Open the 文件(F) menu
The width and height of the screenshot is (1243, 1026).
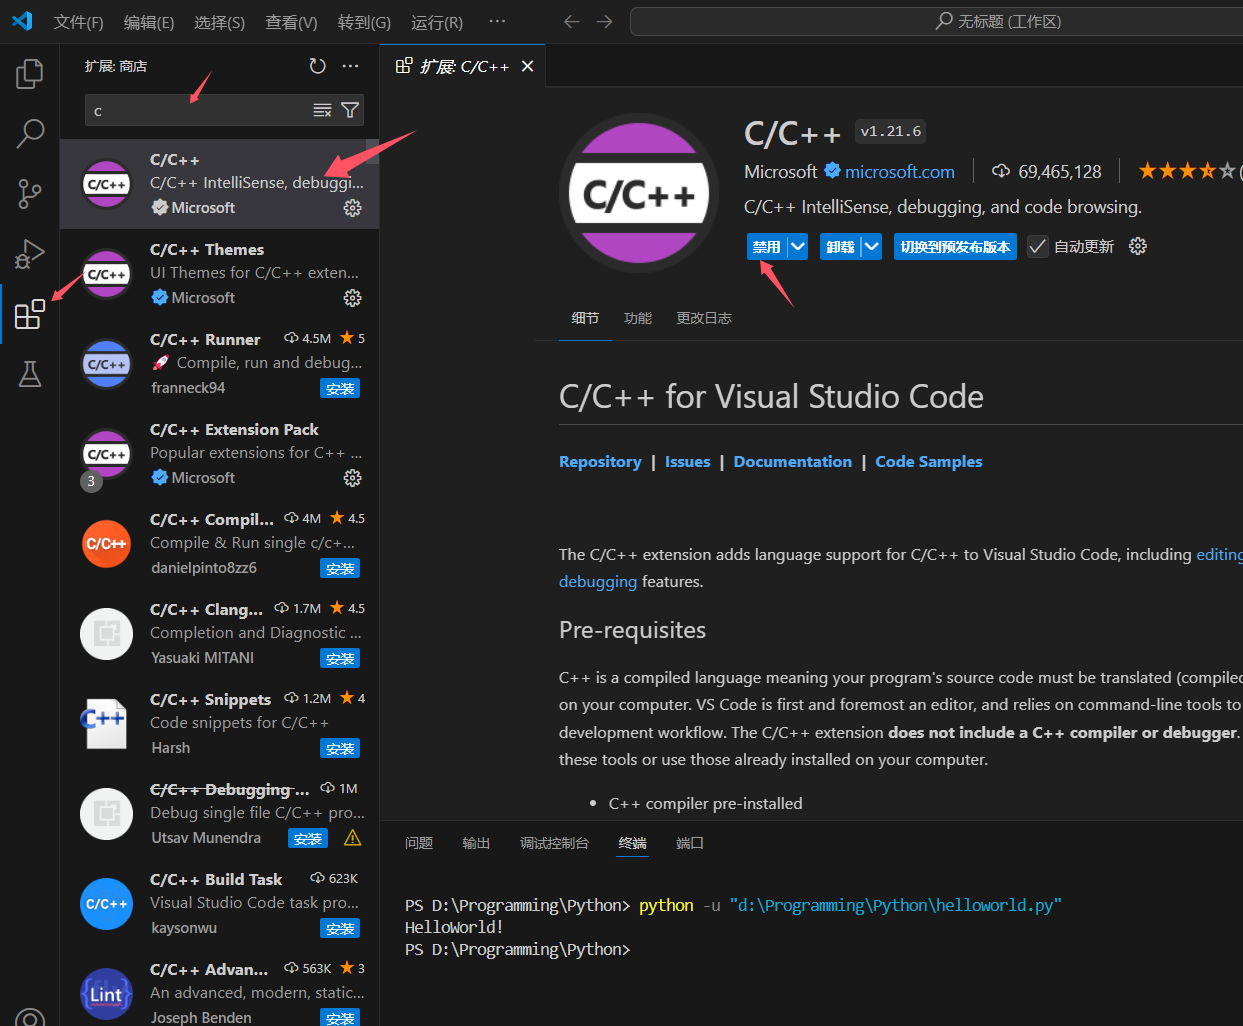click(78, 22)
